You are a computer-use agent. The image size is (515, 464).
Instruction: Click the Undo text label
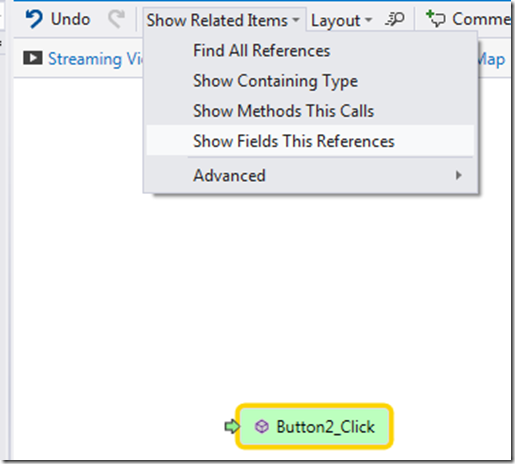(70, 19)
